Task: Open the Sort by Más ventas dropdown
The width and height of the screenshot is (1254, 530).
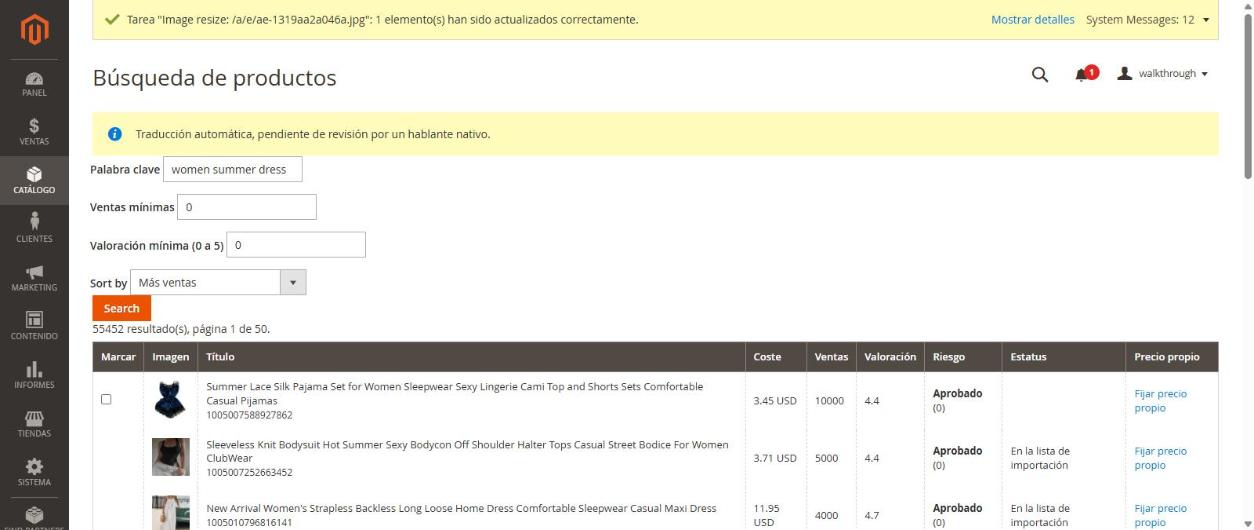Action: click(x=218, y=283)
